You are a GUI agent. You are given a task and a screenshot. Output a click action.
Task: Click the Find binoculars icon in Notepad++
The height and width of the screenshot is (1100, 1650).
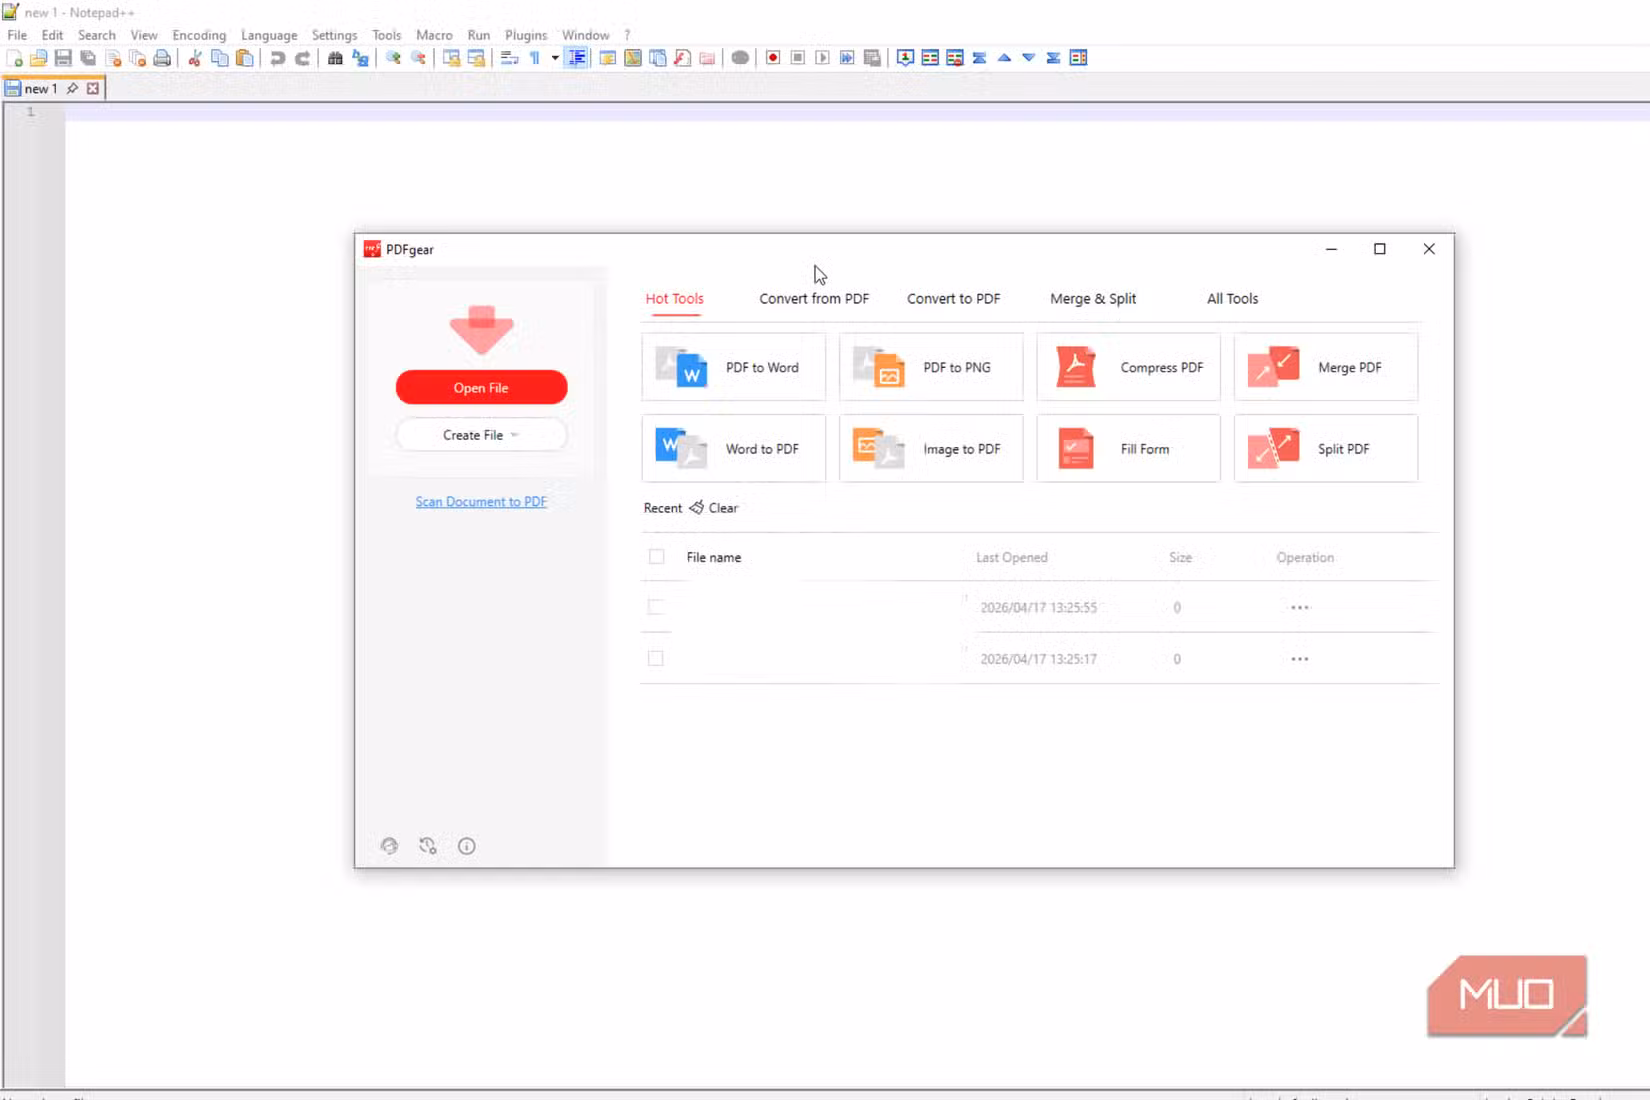click(335, 58)
